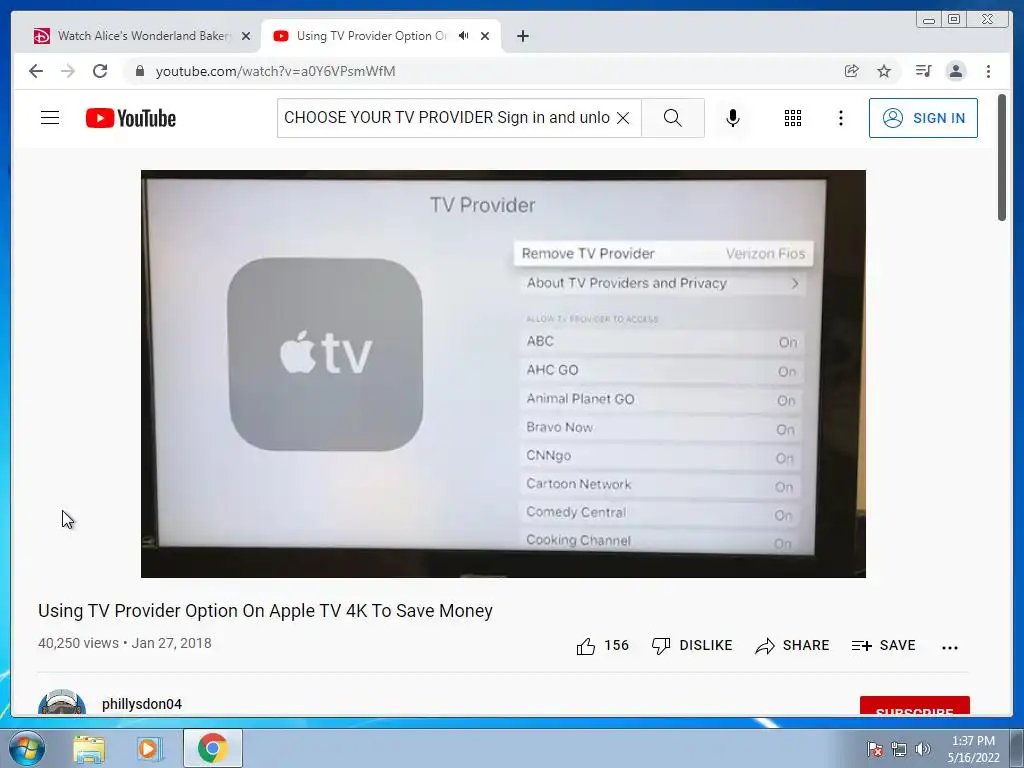1024x768 pixels.
Task: Submit search with the magnifier button
Action: tap(673, 118)
